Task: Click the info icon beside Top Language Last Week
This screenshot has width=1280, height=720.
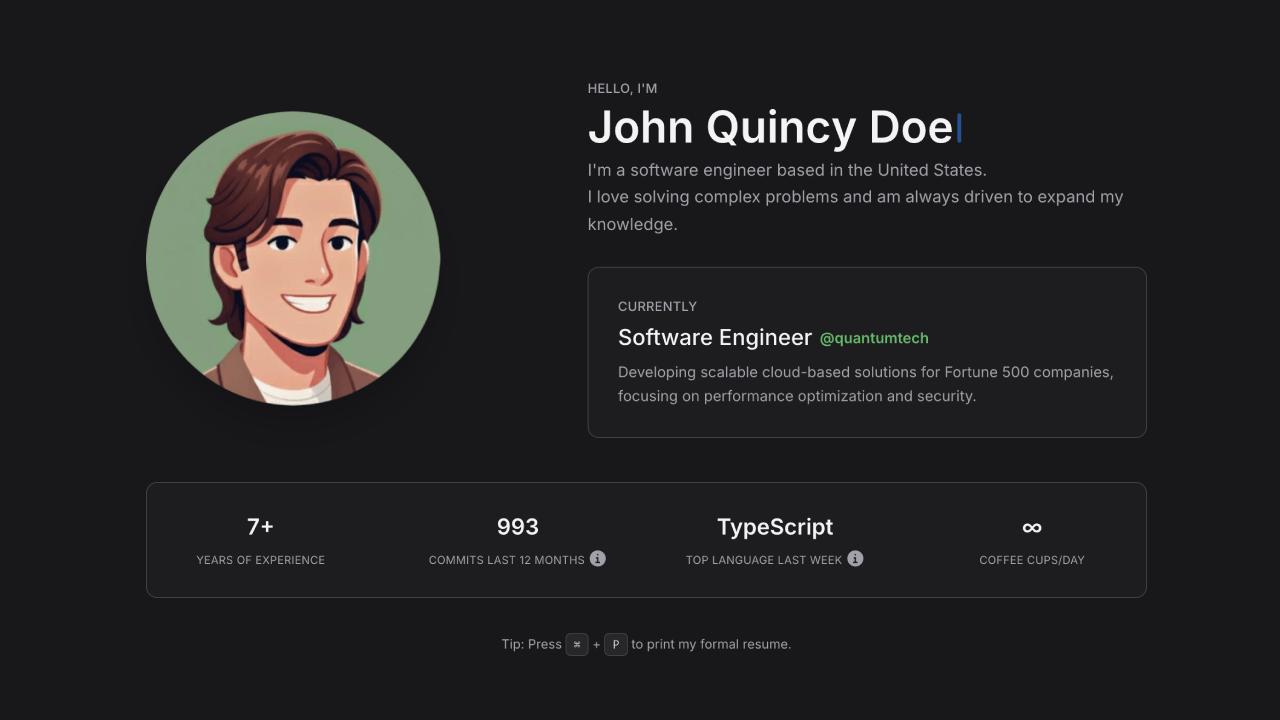Action: pos(855,559)
